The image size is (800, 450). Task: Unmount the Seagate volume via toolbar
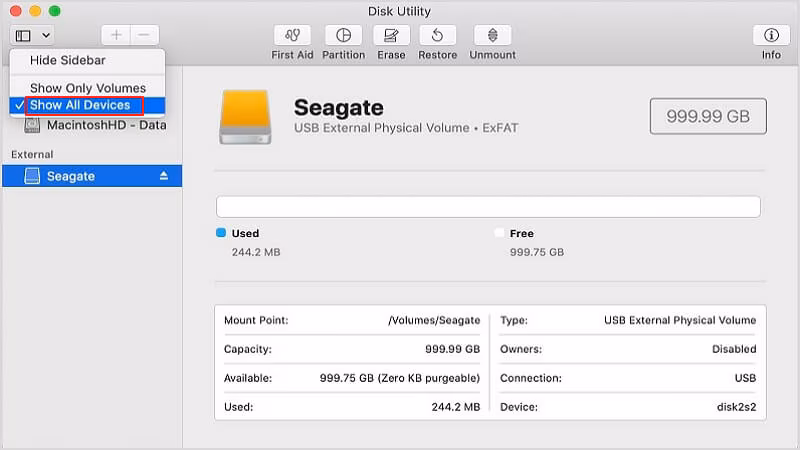coord(492,35)
